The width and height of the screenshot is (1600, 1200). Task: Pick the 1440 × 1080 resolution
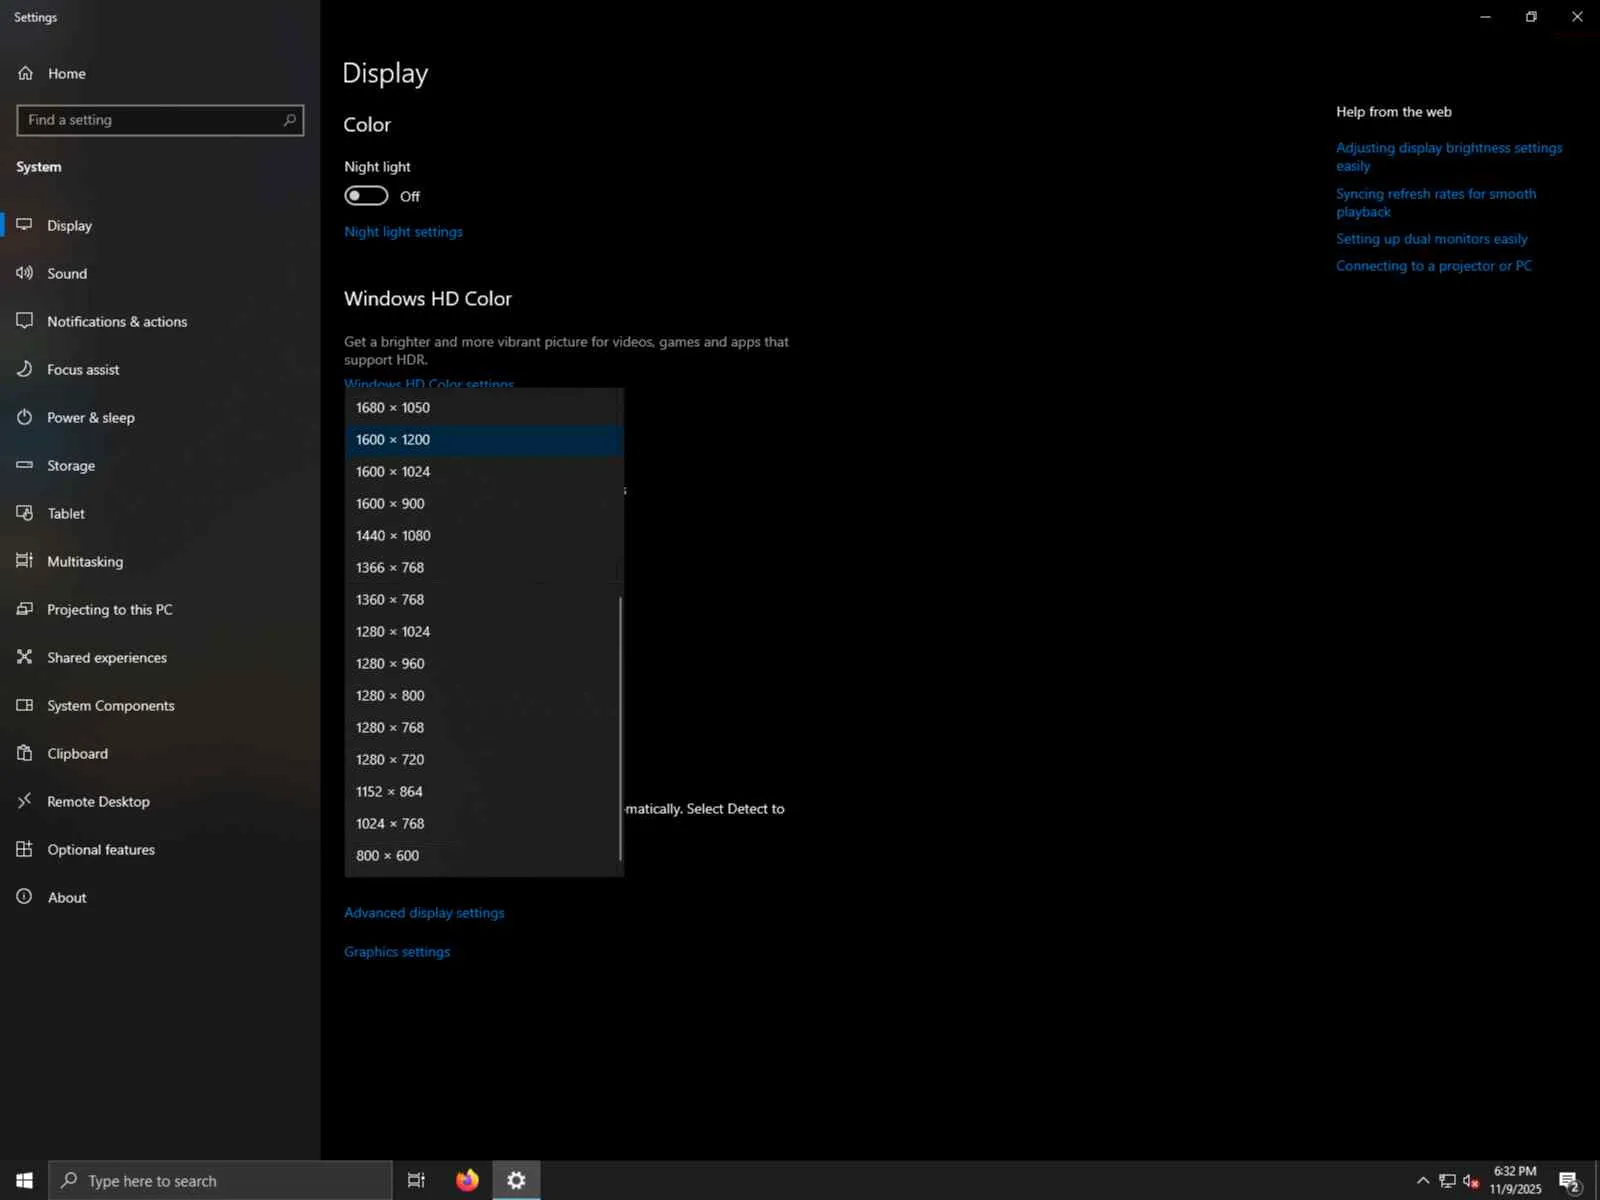point(484,535)
